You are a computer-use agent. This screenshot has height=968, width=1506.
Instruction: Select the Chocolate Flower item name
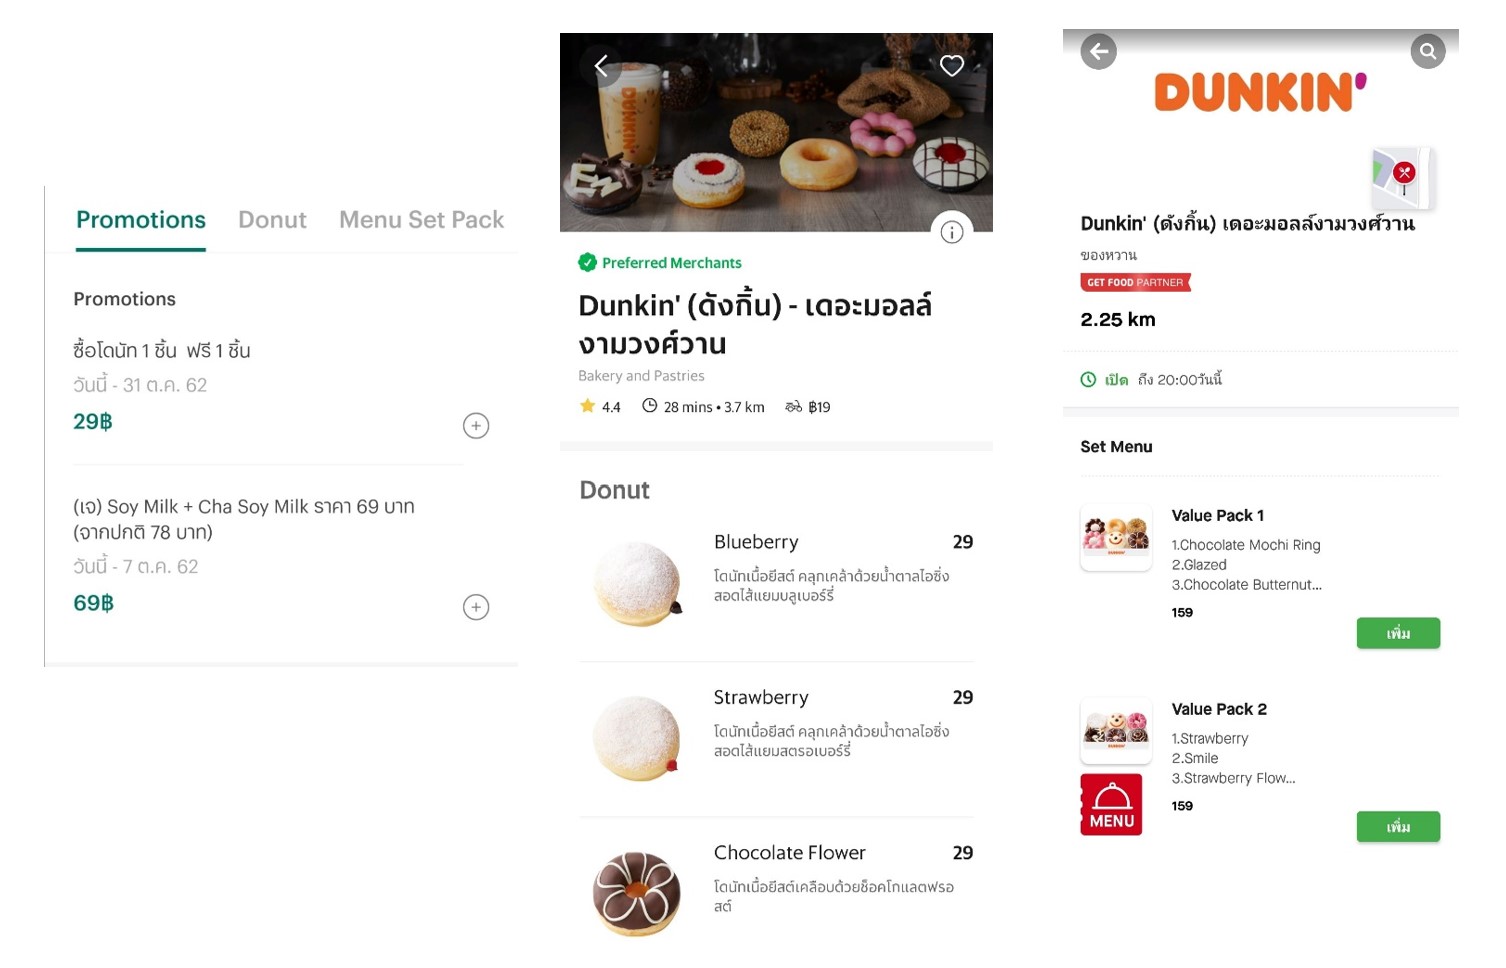pos(790,853)
